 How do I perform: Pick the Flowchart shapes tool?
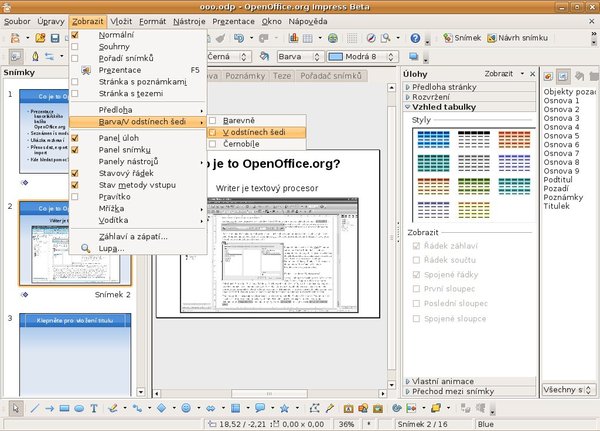pyautogui.click(x=236, y=408)
